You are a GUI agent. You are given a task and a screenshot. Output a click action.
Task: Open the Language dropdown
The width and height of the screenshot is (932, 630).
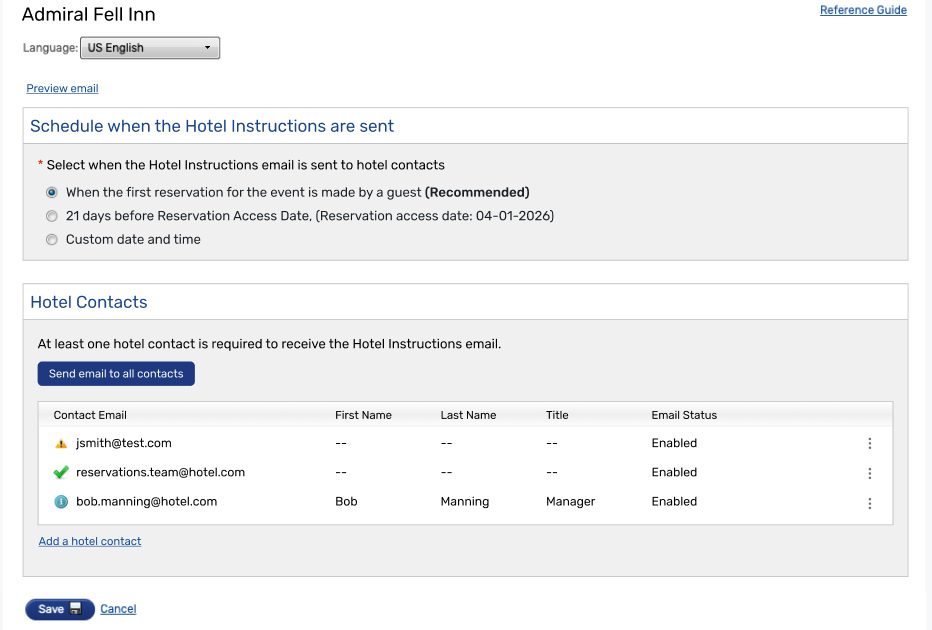pyautogui.click(x=149, y=48)
